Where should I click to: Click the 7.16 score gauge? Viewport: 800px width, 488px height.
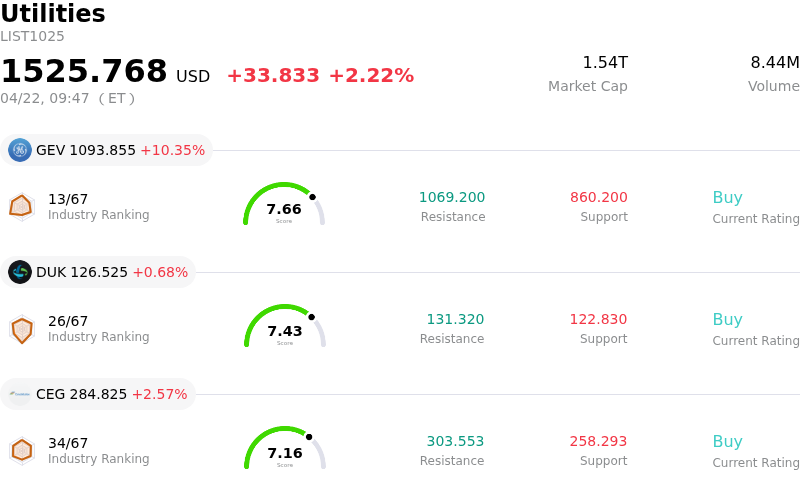[x=285, y=450]
